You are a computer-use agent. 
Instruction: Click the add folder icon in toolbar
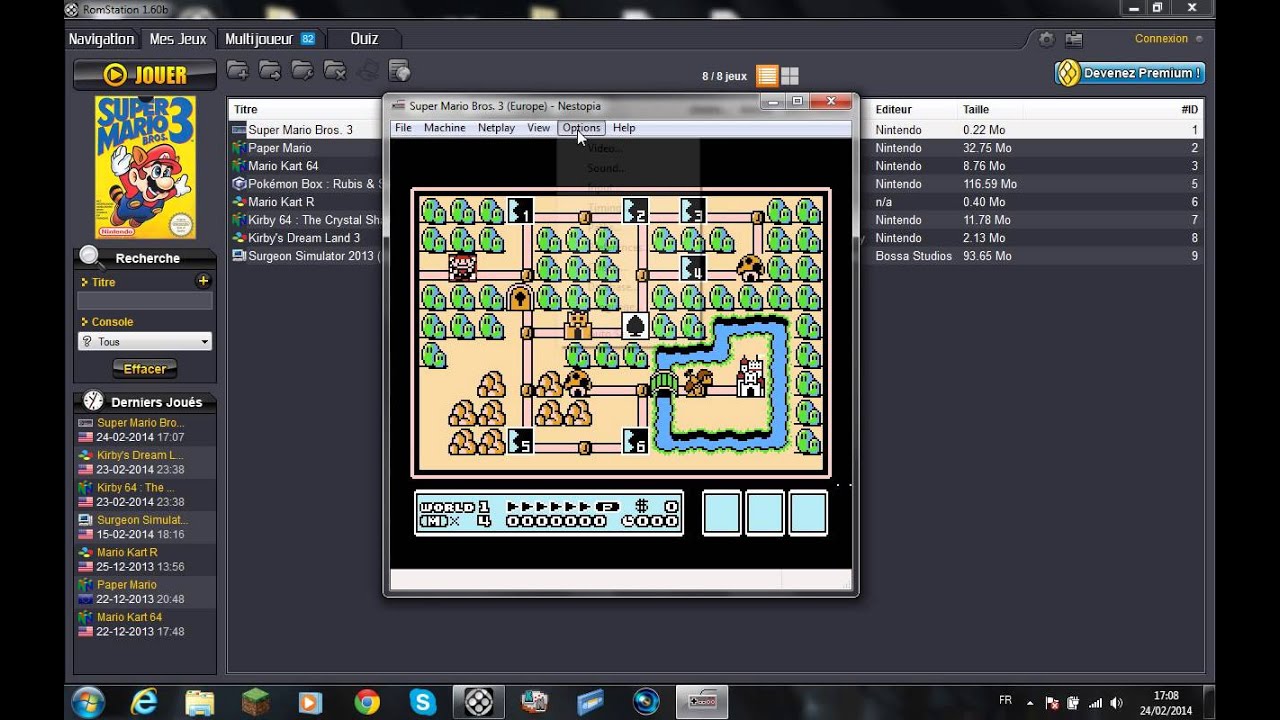(237, 70)
